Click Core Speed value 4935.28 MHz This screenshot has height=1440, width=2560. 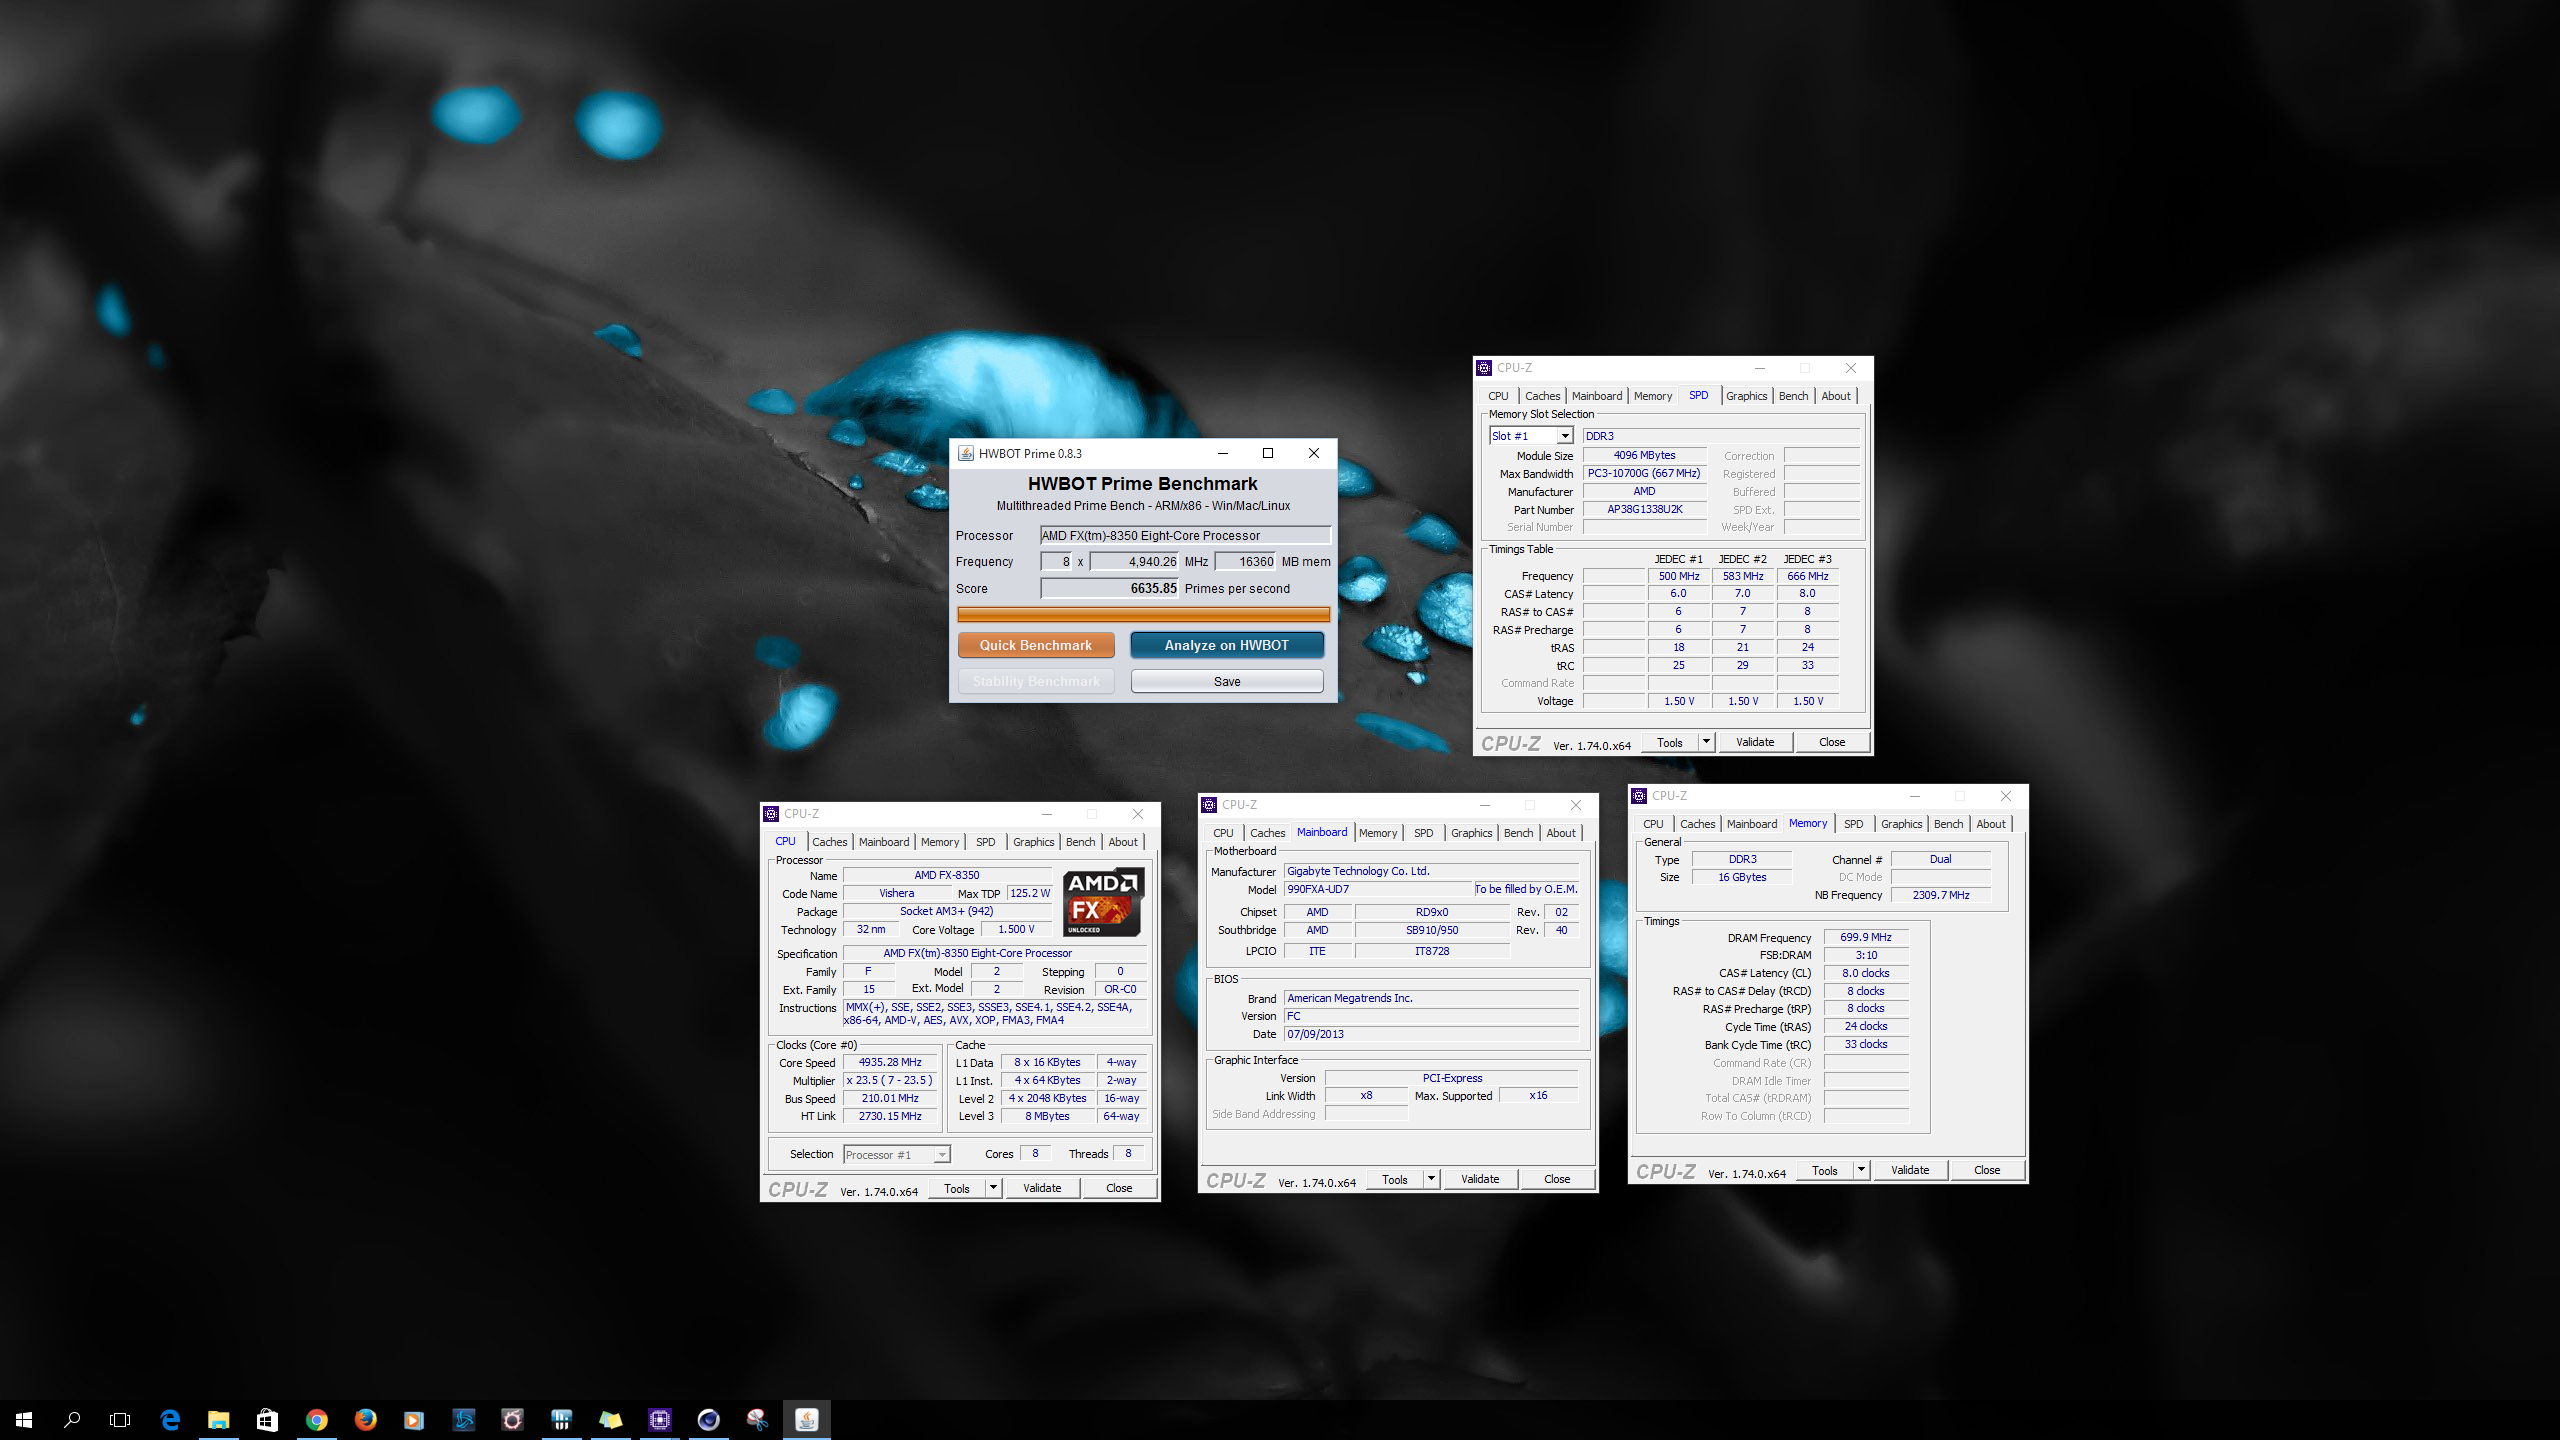coord(890,1062)
